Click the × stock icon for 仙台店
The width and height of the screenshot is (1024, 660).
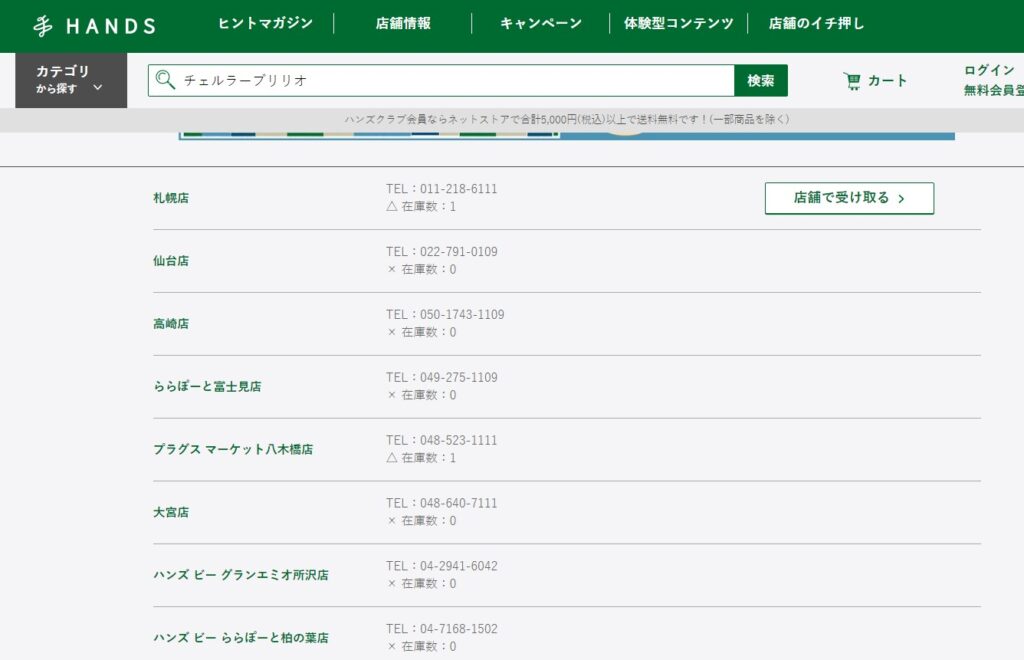(x=392, y=269)
